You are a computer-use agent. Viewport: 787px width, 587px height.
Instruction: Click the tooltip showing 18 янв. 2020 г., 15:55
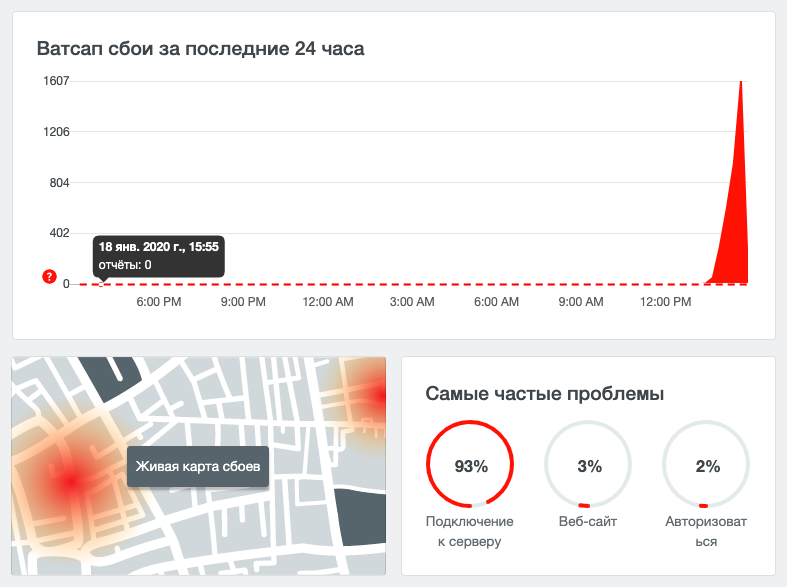[x=159, y=256]
